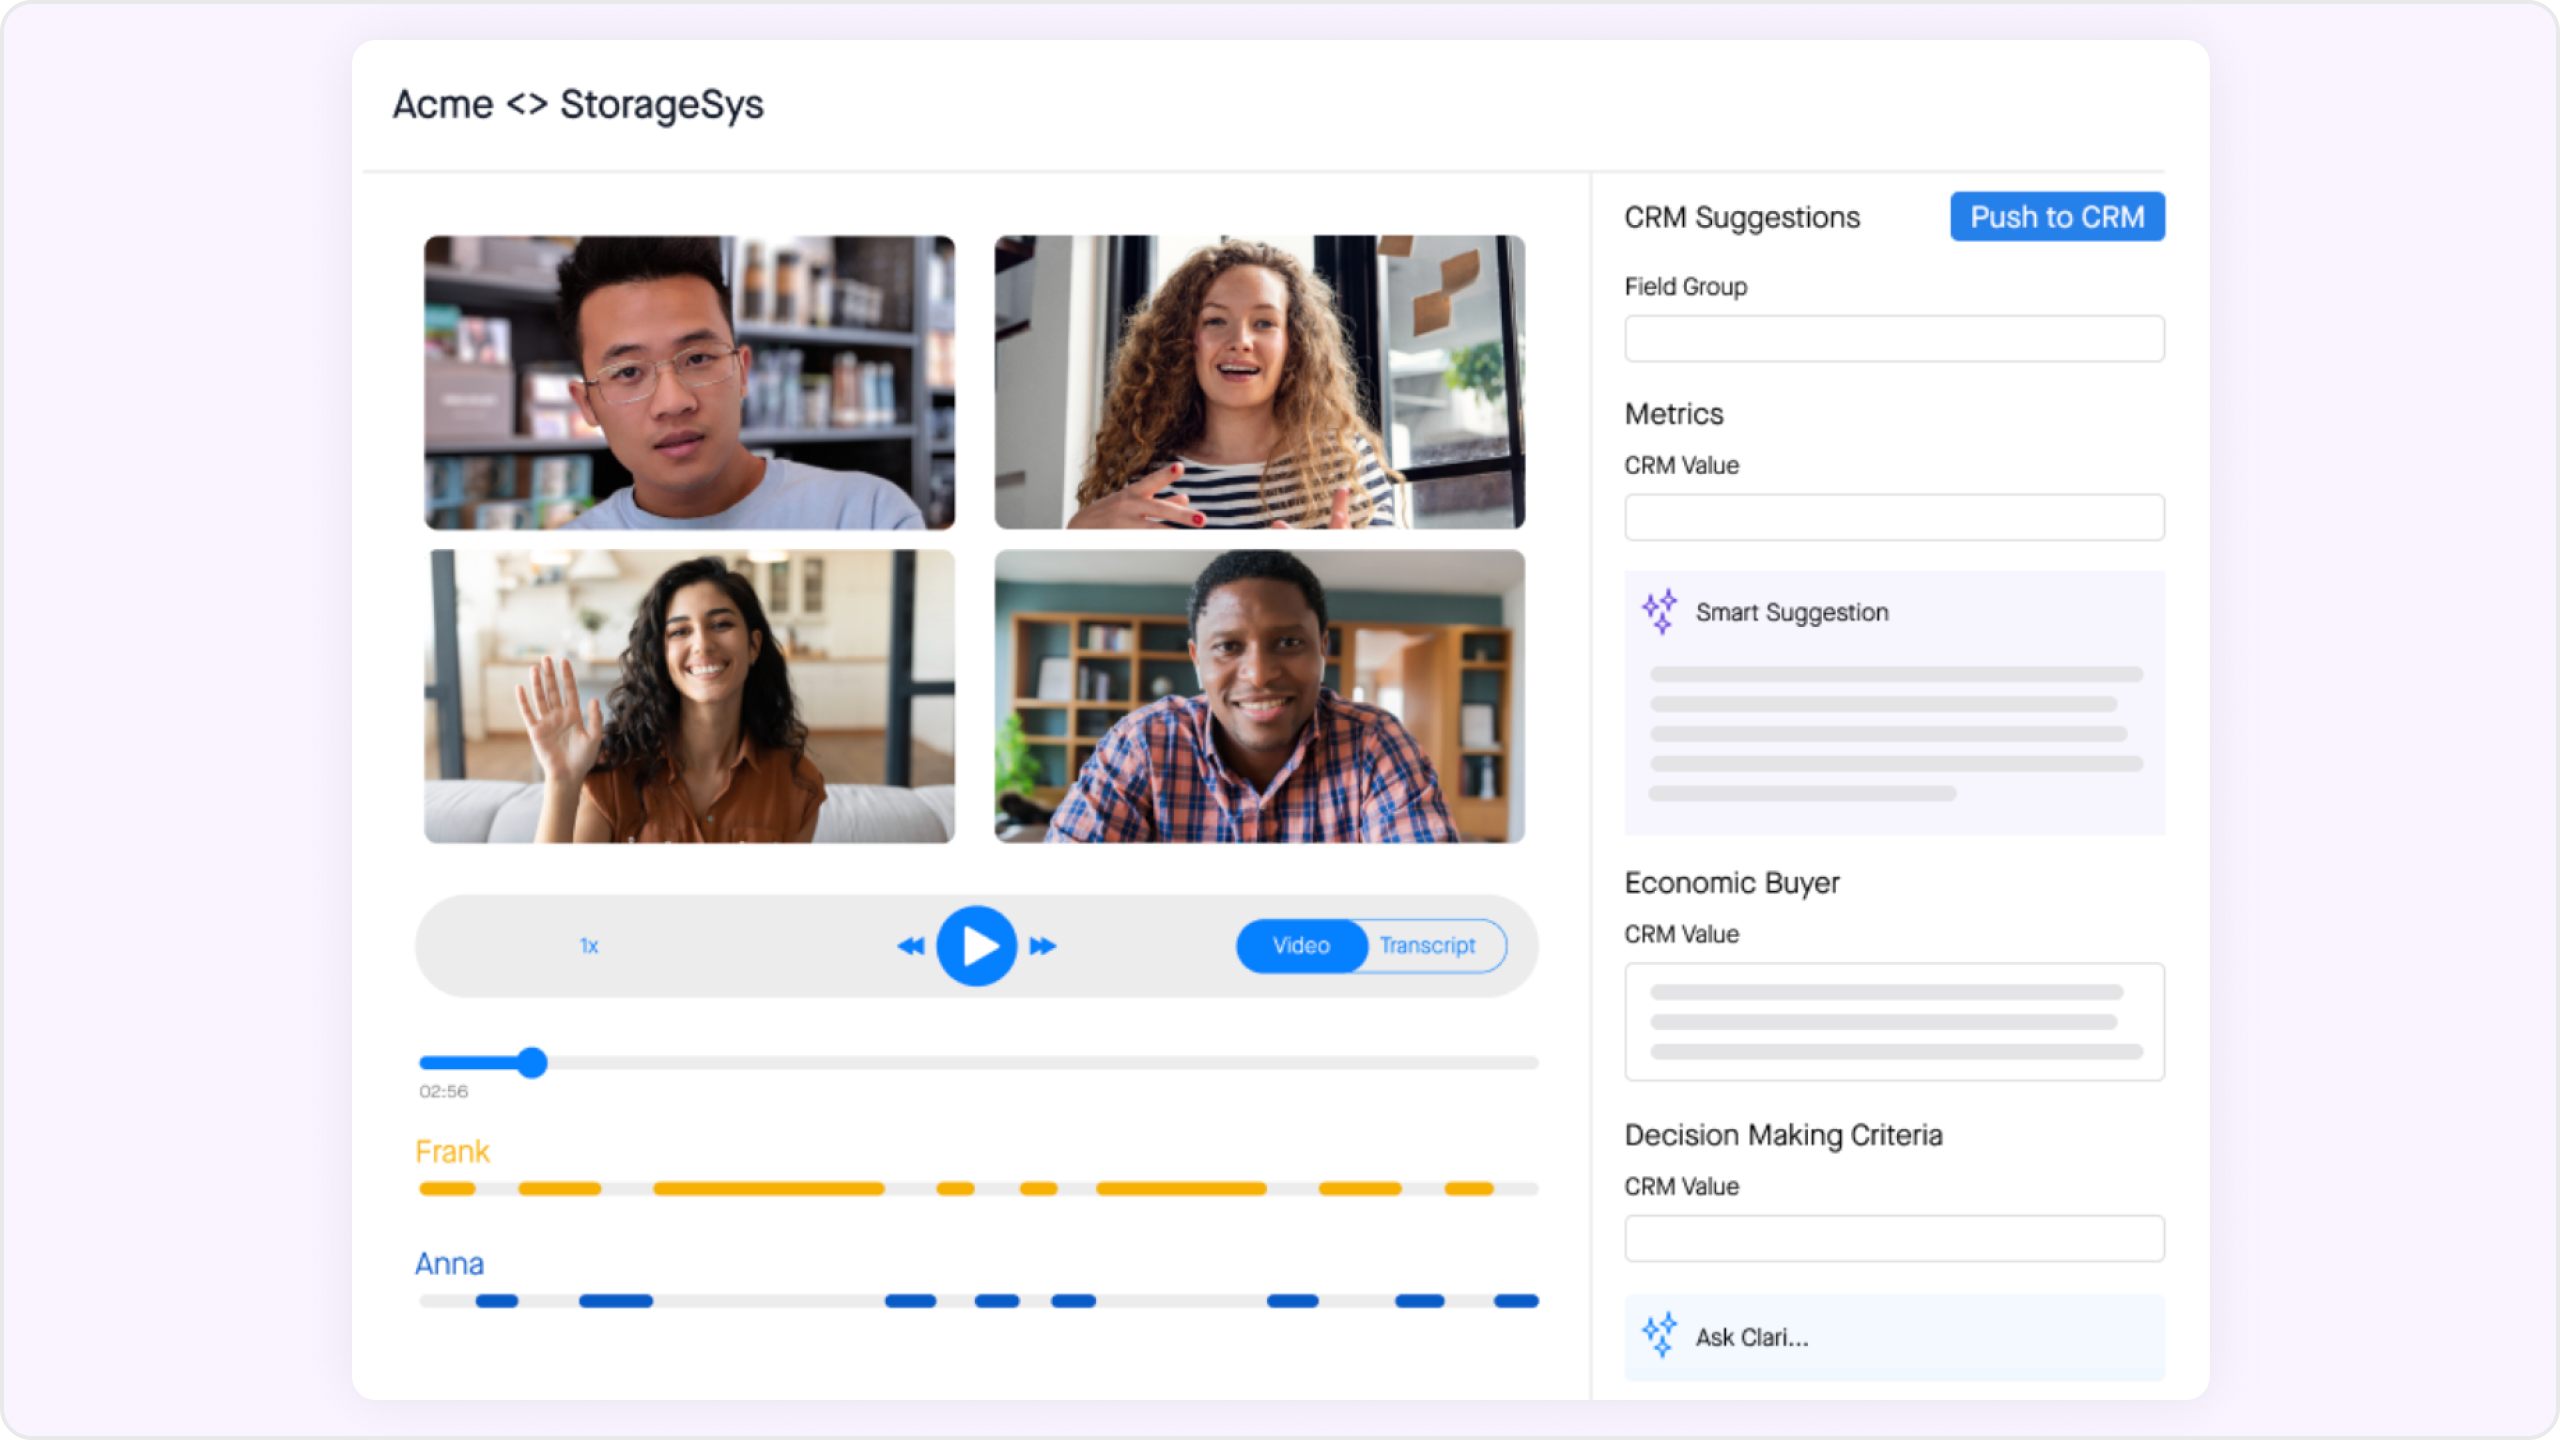
Task: Click the Ask Clari sparkle icon
Action: coord(1660,1336)
